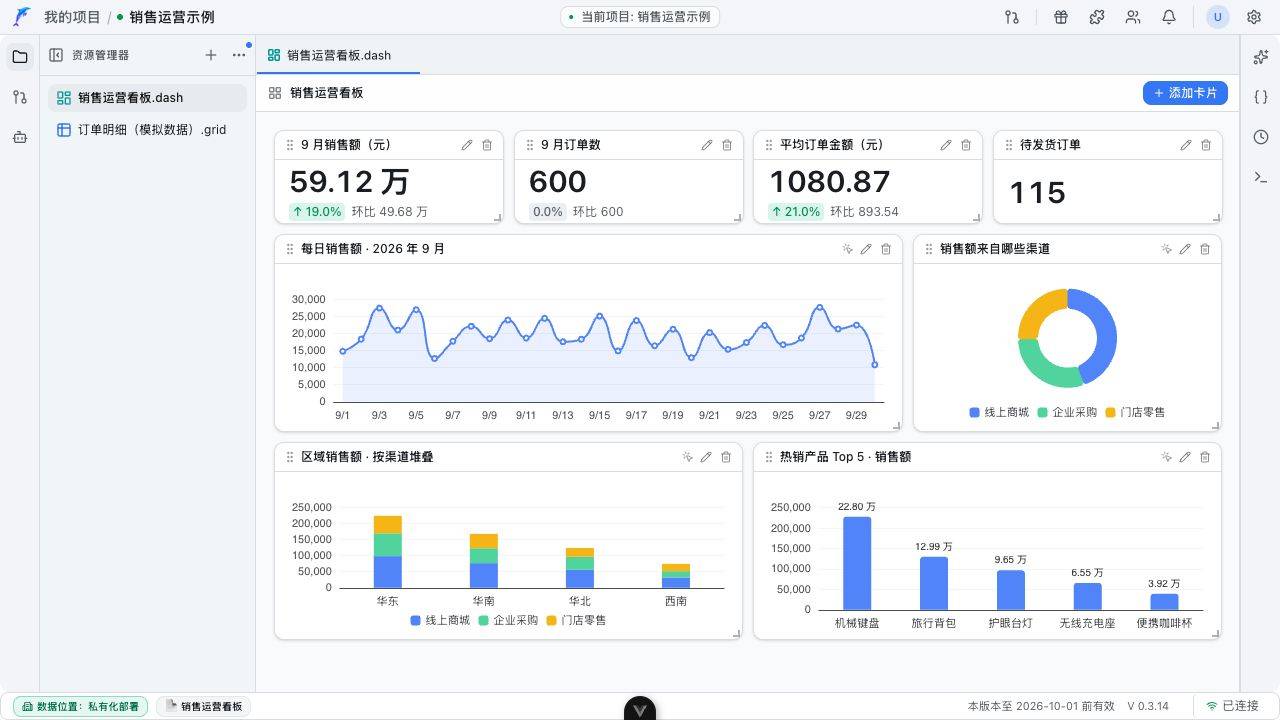Delete the 销售额来自哪些渠道 card

pos(1205,249)
